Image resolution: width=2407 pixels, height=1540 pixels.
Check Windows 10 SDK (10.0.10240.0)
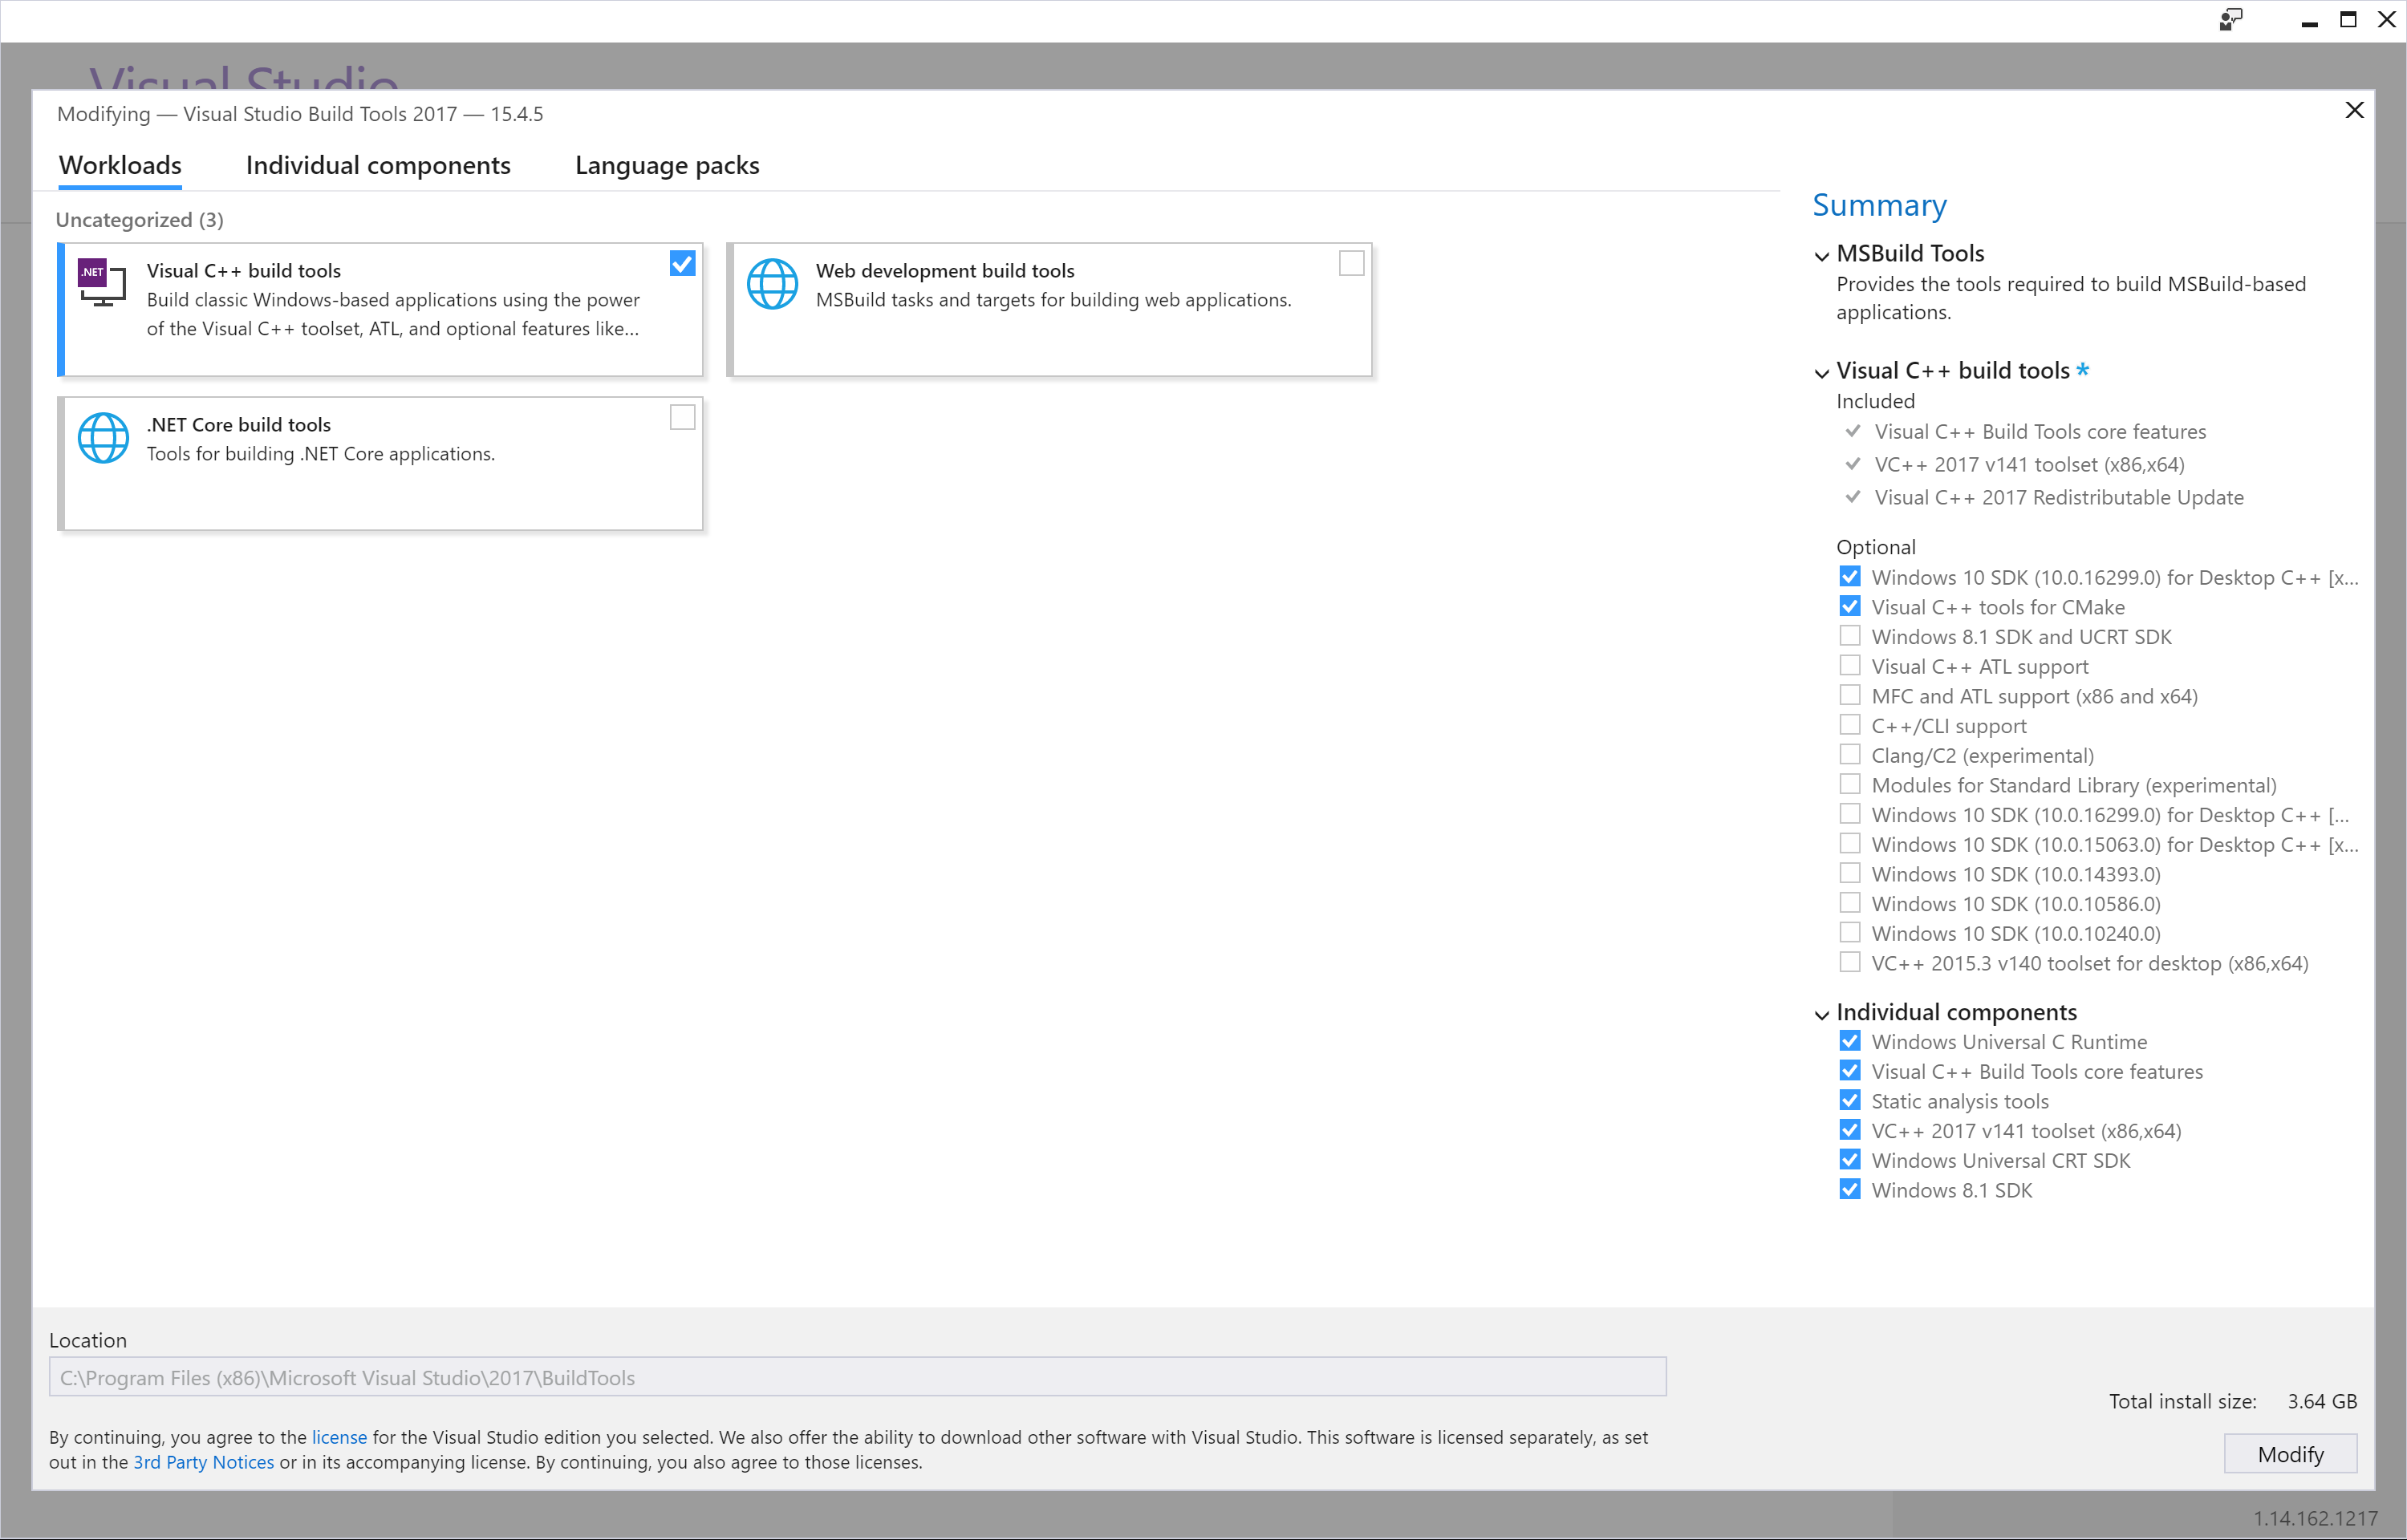(x=1849, y=933)
